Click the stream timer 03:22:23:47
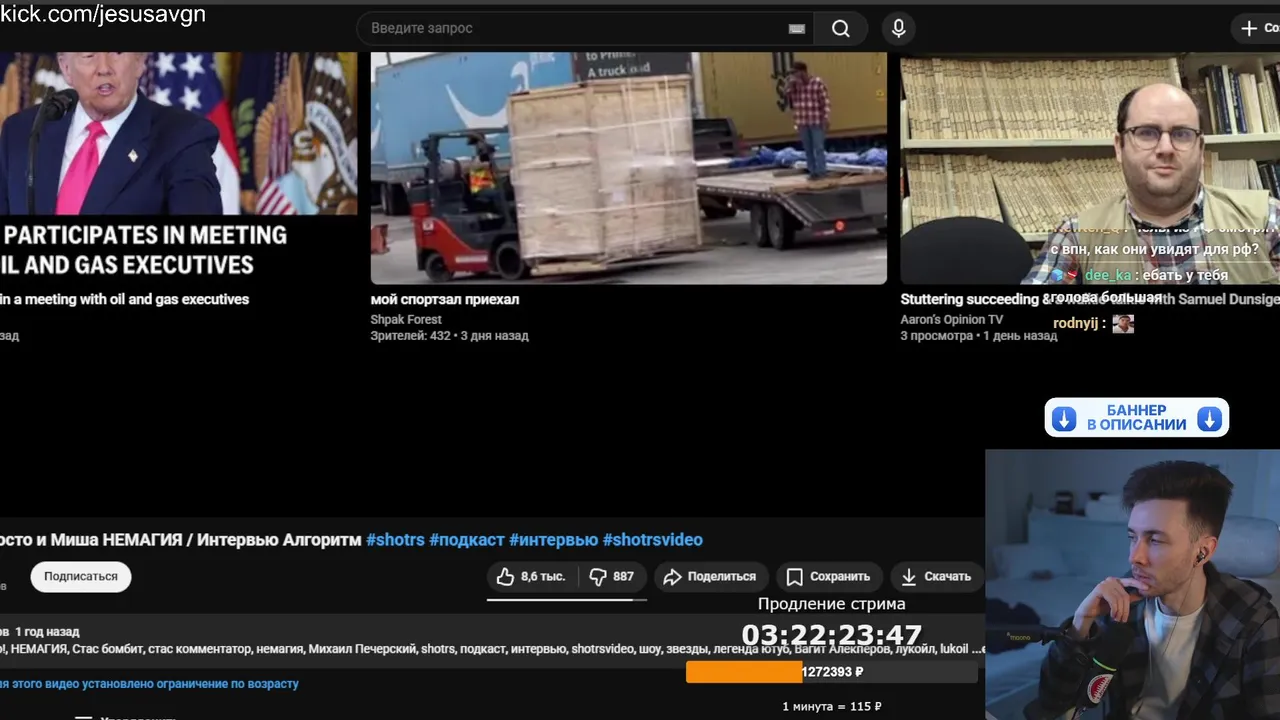Image resolution: width=1280 pixels, height=720 pixels. (x=832, y=636)
